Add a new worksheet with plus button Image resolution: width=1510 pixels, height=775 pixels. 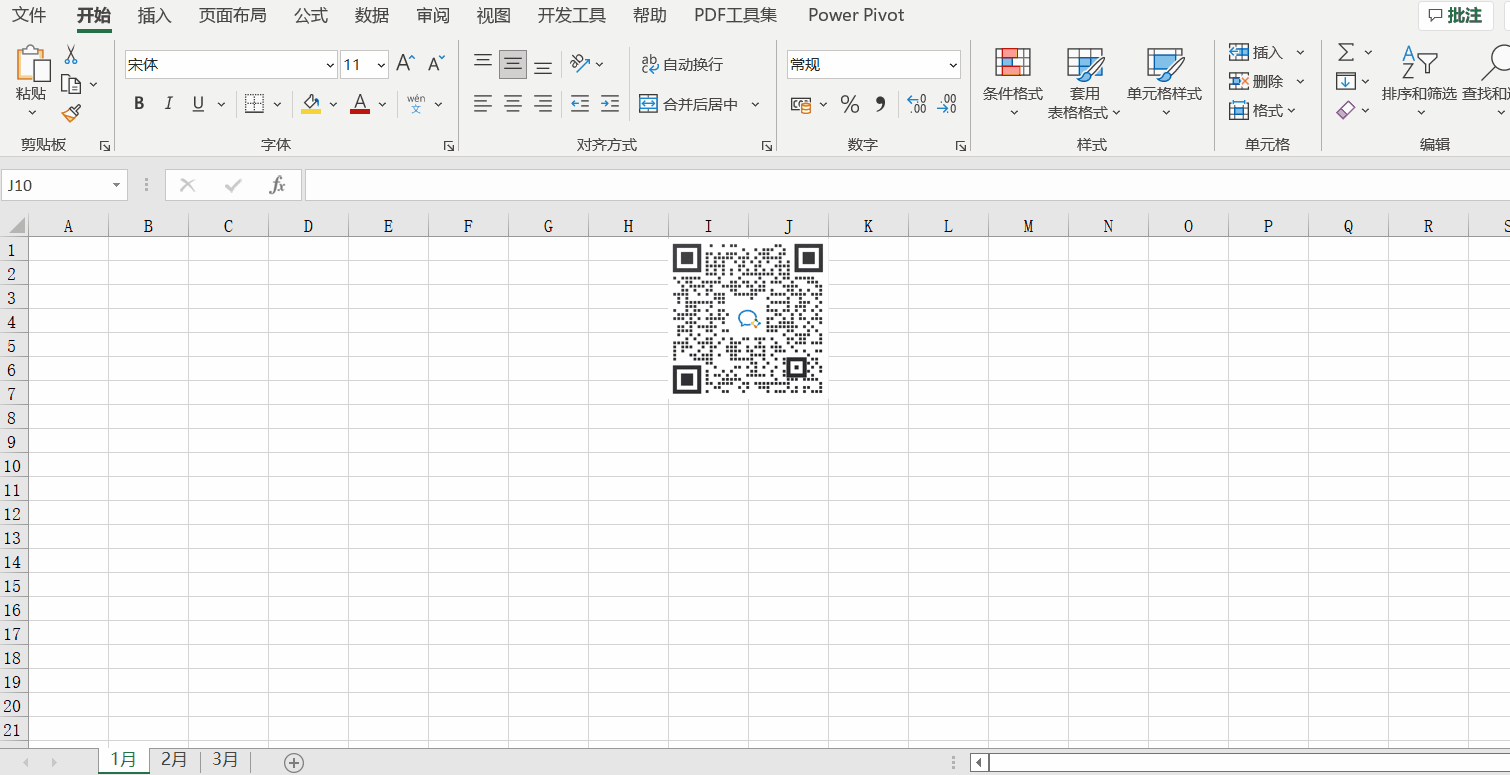[294, 762]
